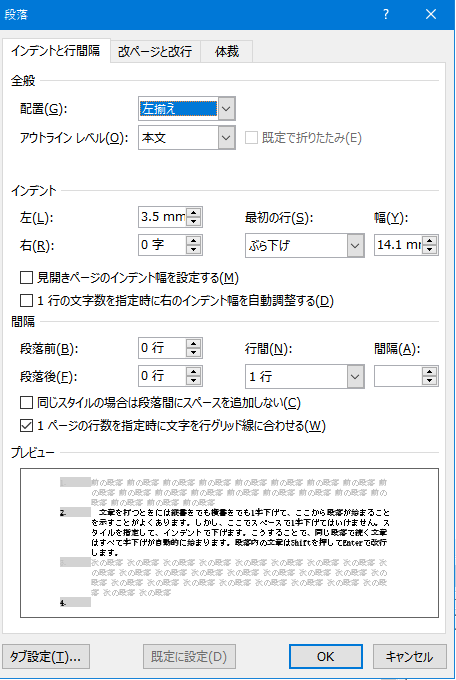Open the アウトライン レベル dropdown
This screenshot has height=680, width=456.
click(226, 138)
